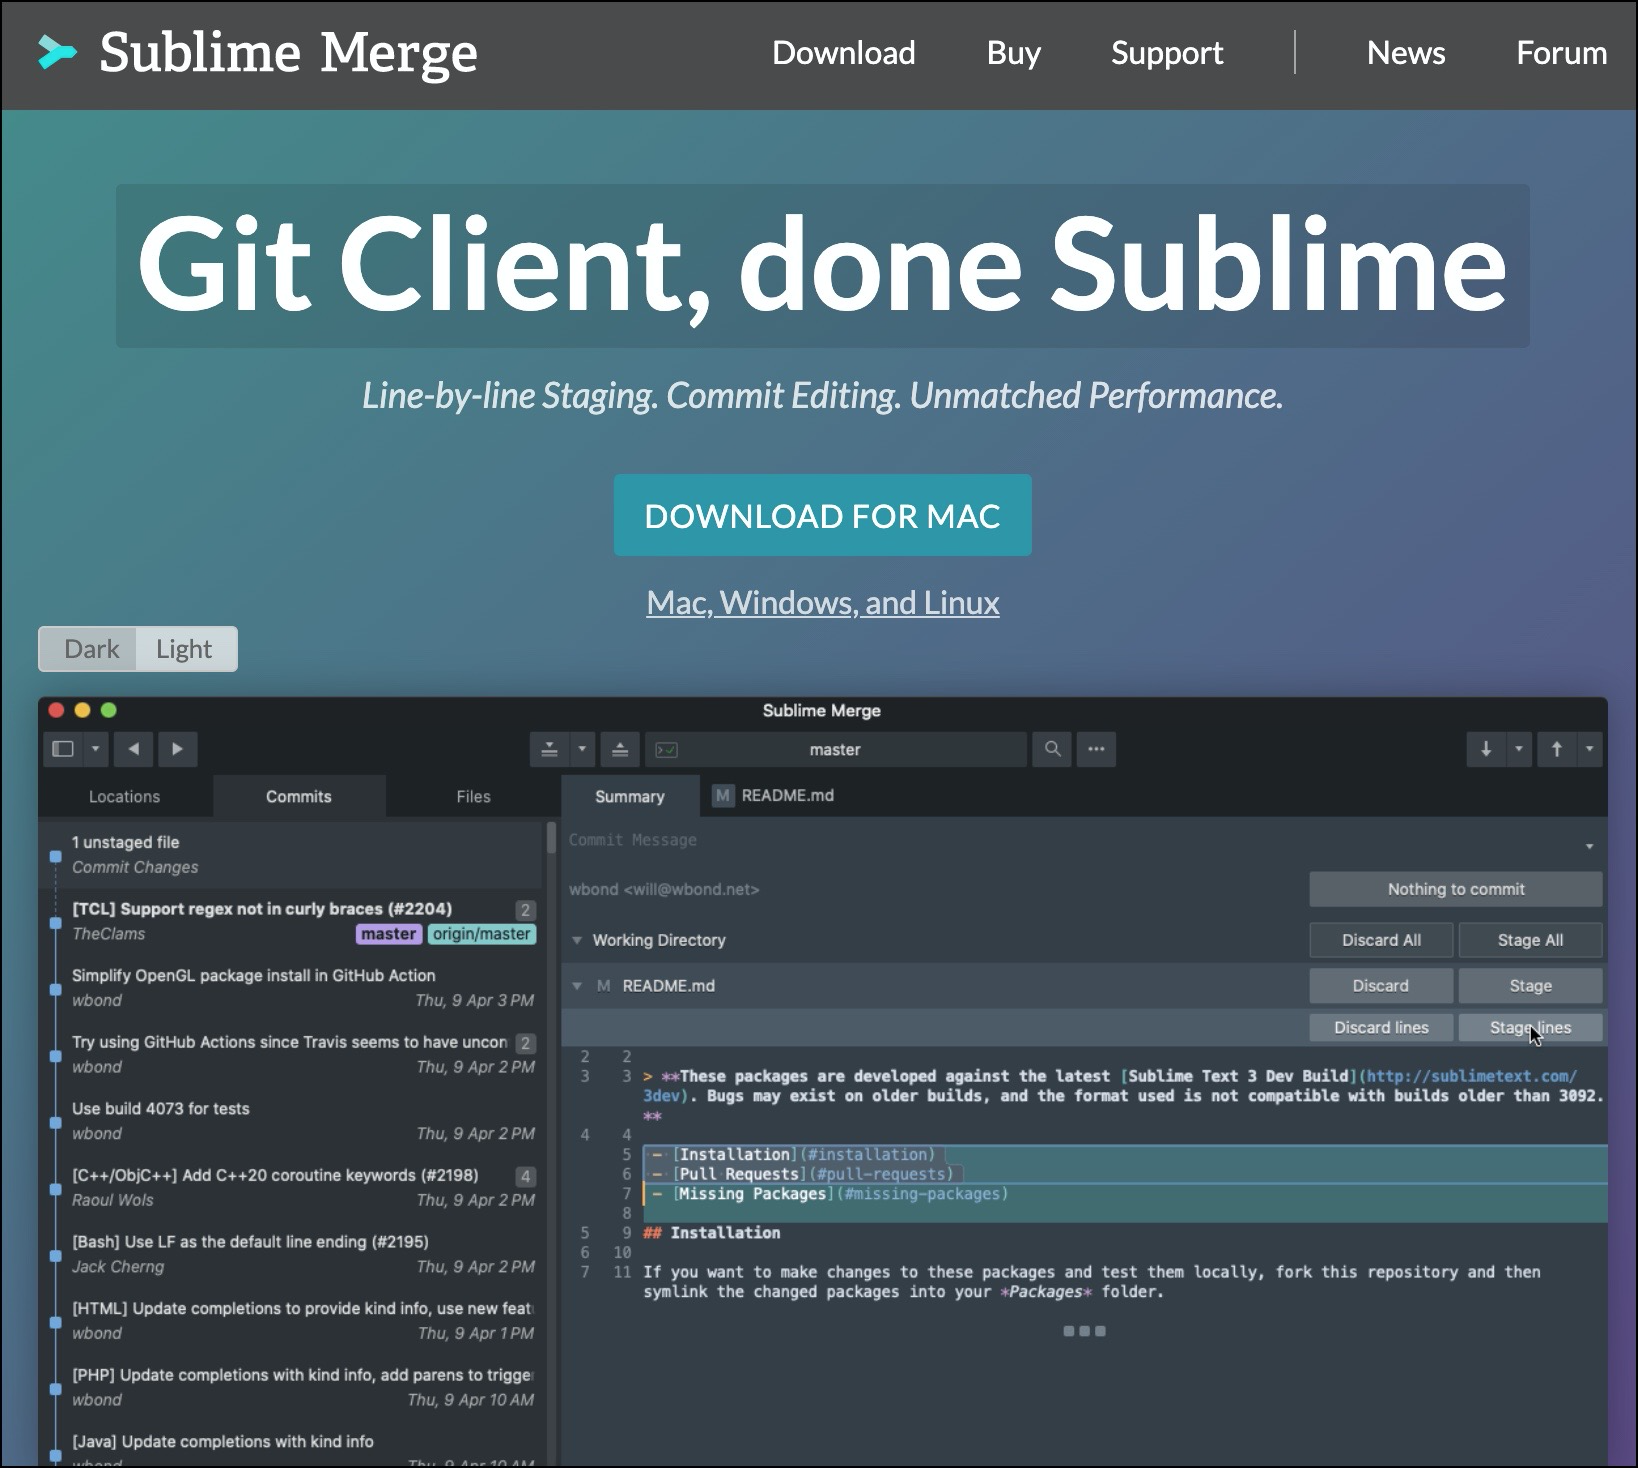Viewport: 1638px width, 1468px height.
Task: Open the Forum nav link
Action: point(1562,53)
